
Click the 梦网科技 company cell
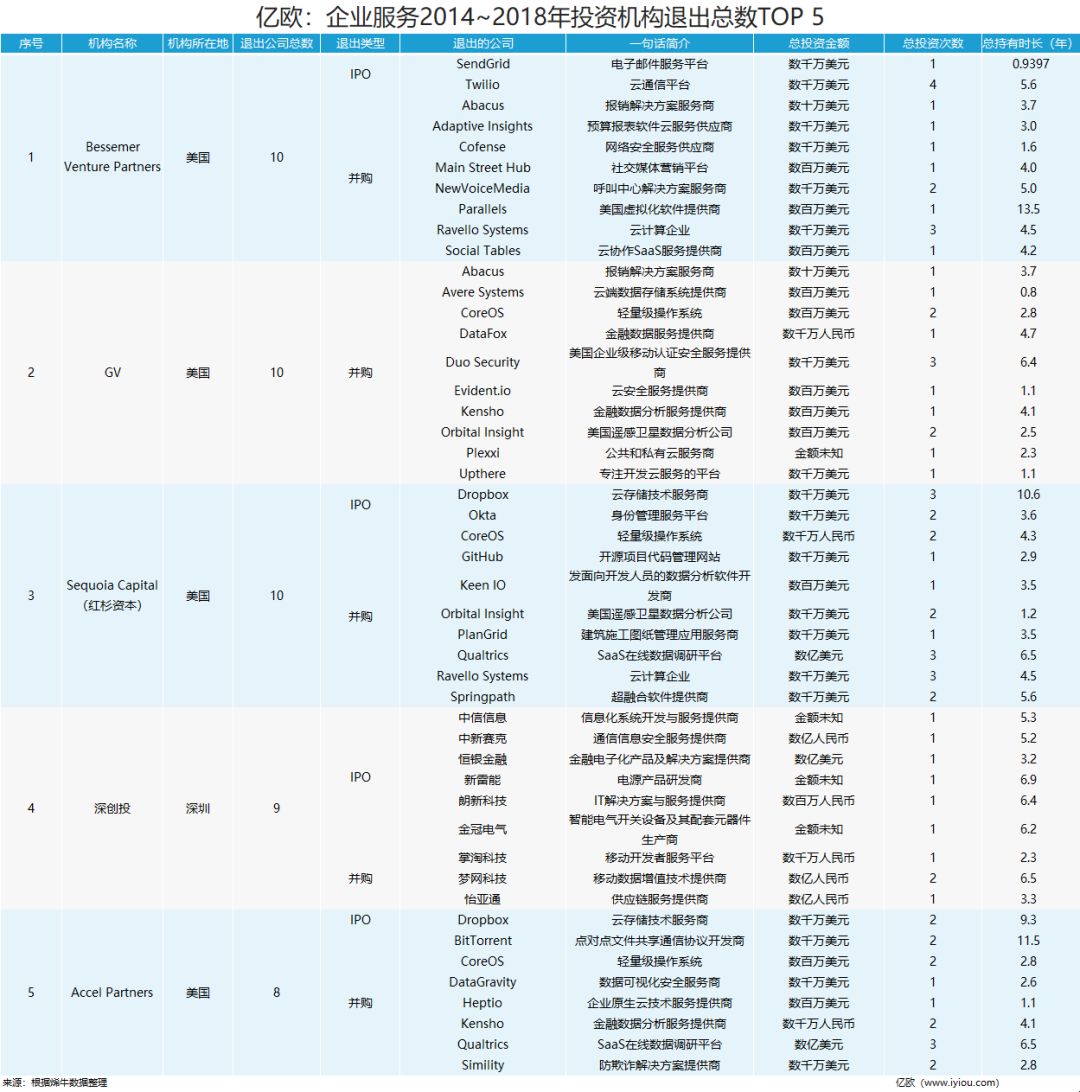click(x=483, y=879)
